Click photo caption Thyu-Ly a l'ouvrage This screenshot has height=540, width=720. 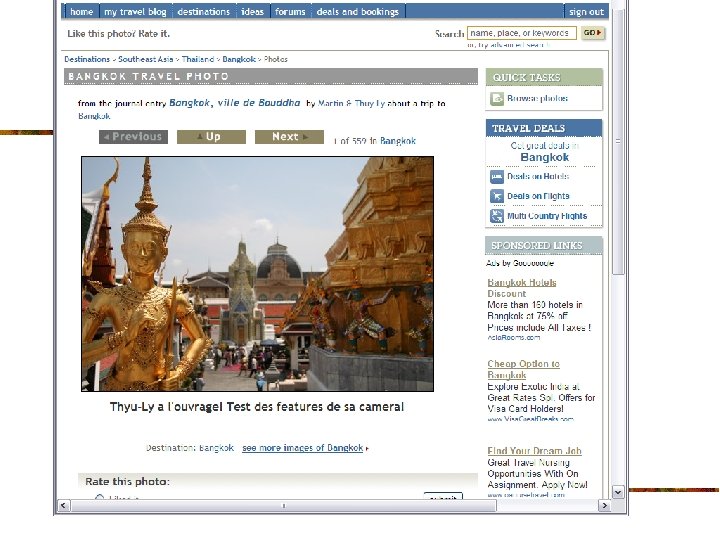[x=257, y=407]
